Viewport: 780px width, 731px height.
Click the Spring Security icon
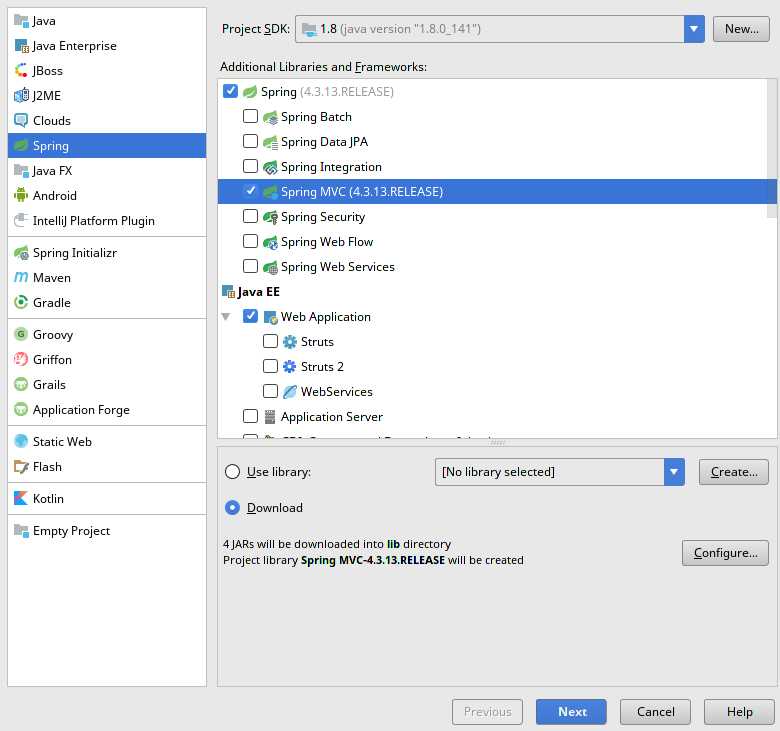(270, 217)
